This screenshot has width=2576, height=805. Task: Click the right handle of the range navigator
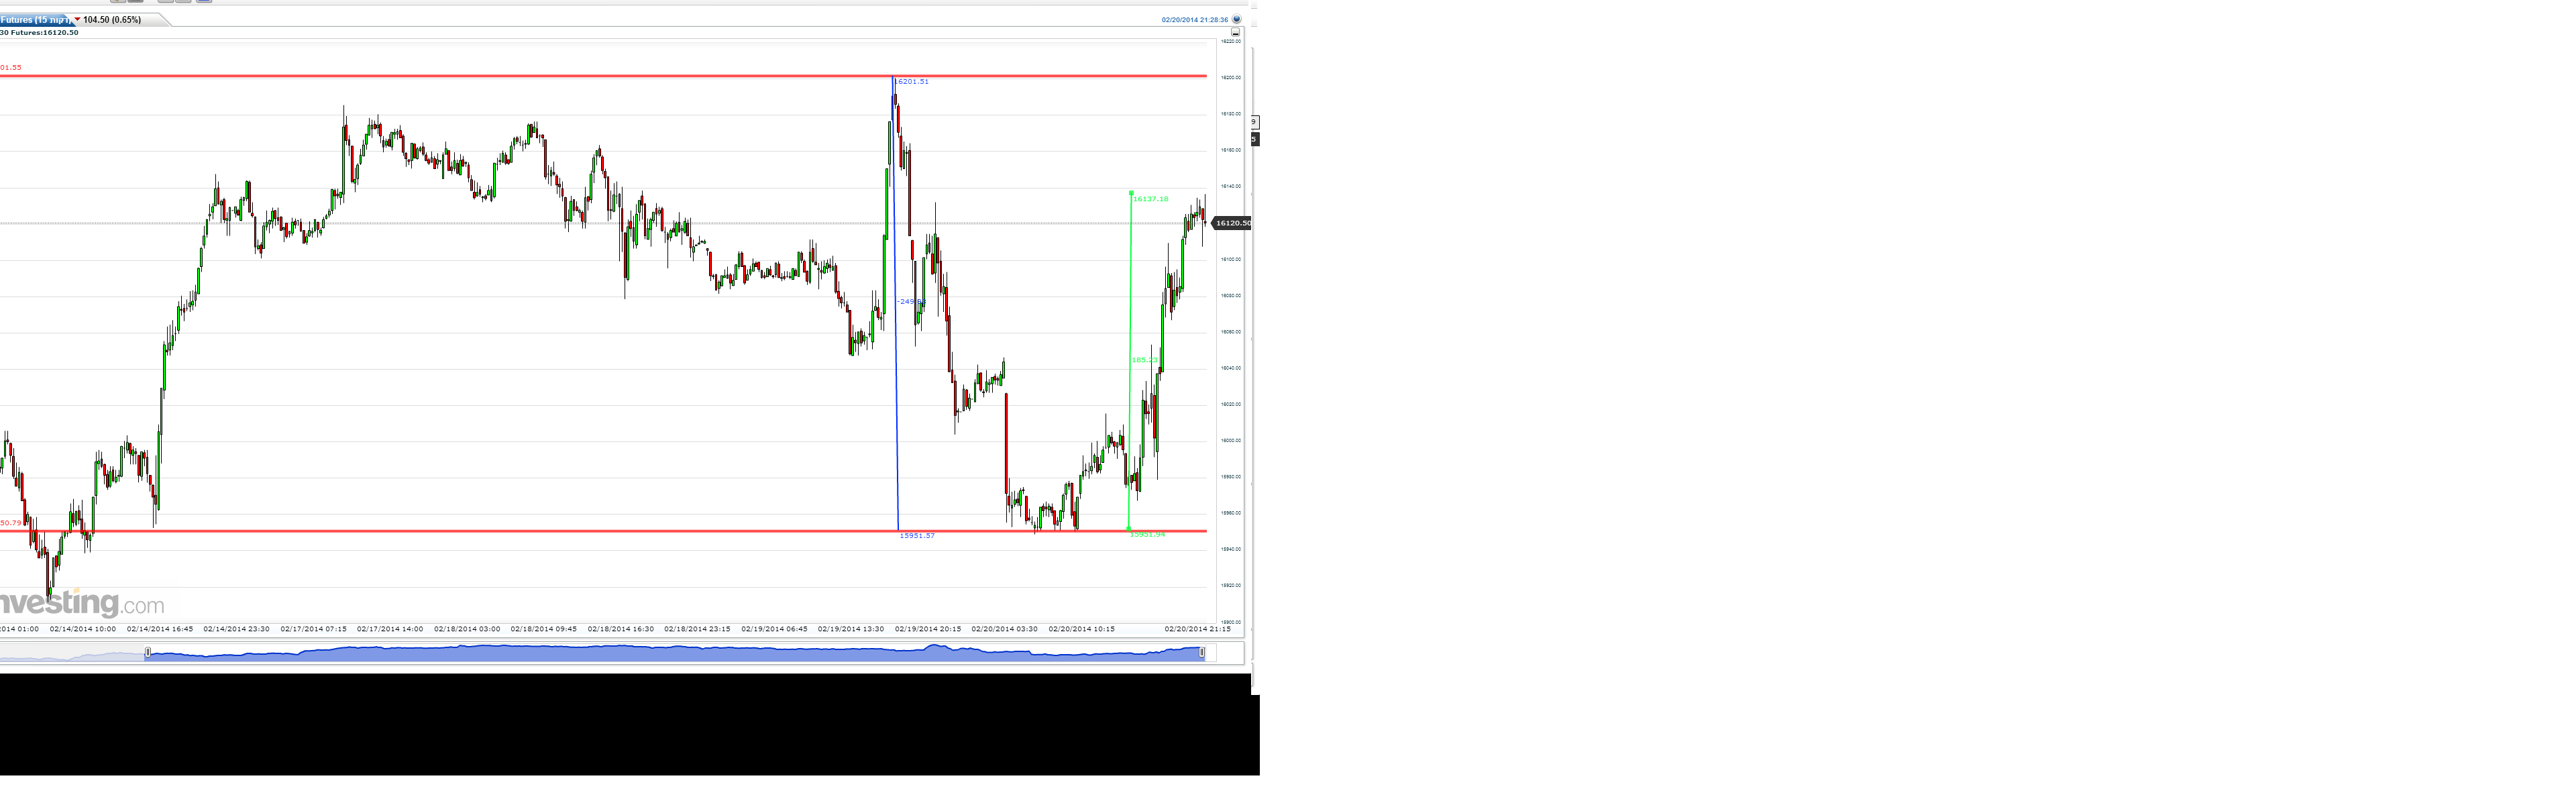(x=1202, y=653)
